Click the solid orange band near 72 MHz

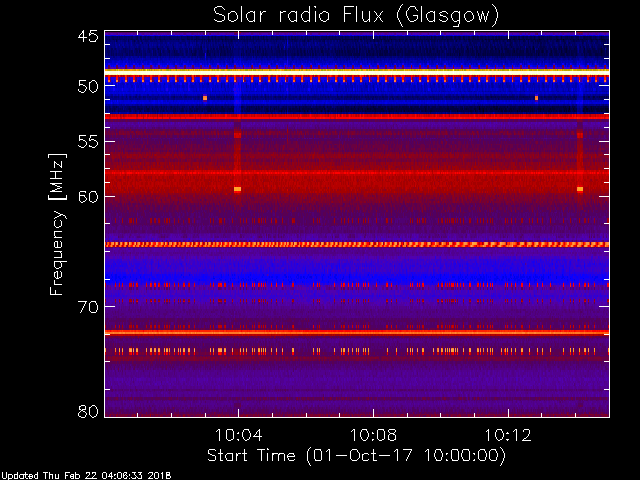click(x=357, y=332)
